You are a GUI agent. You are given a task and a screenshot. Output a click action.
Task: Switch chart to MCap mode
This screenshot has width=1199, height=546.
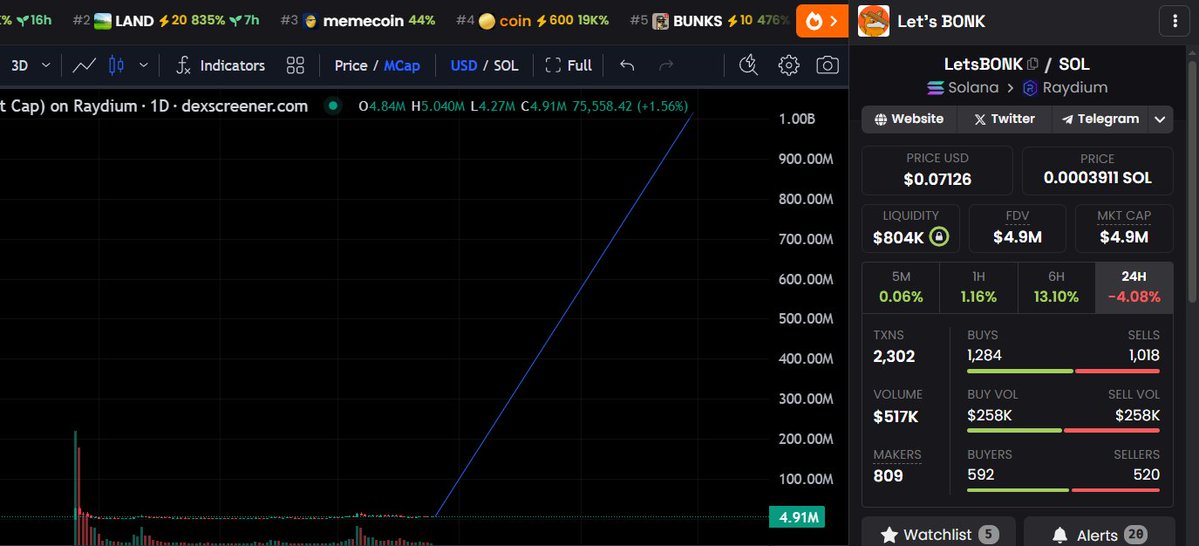[x=401, y=66]
